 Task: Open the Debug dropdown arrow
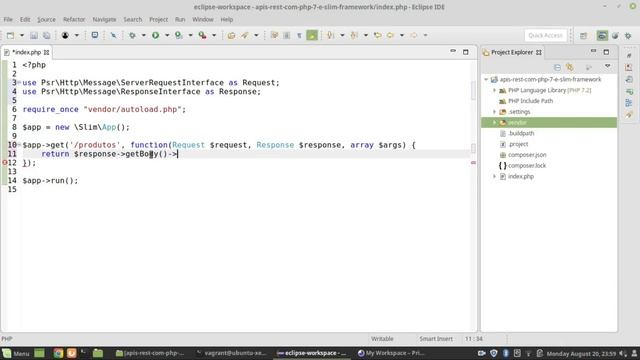pyautogui.click(x=143, y=36)
